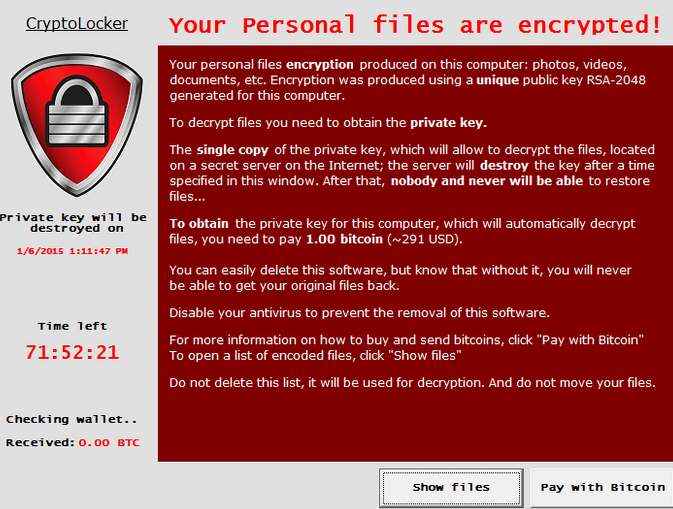Viewport: 673px width, 509px height.
Task: Click the "Disable your antivirus" line
Action: click(x=359, y=313)
